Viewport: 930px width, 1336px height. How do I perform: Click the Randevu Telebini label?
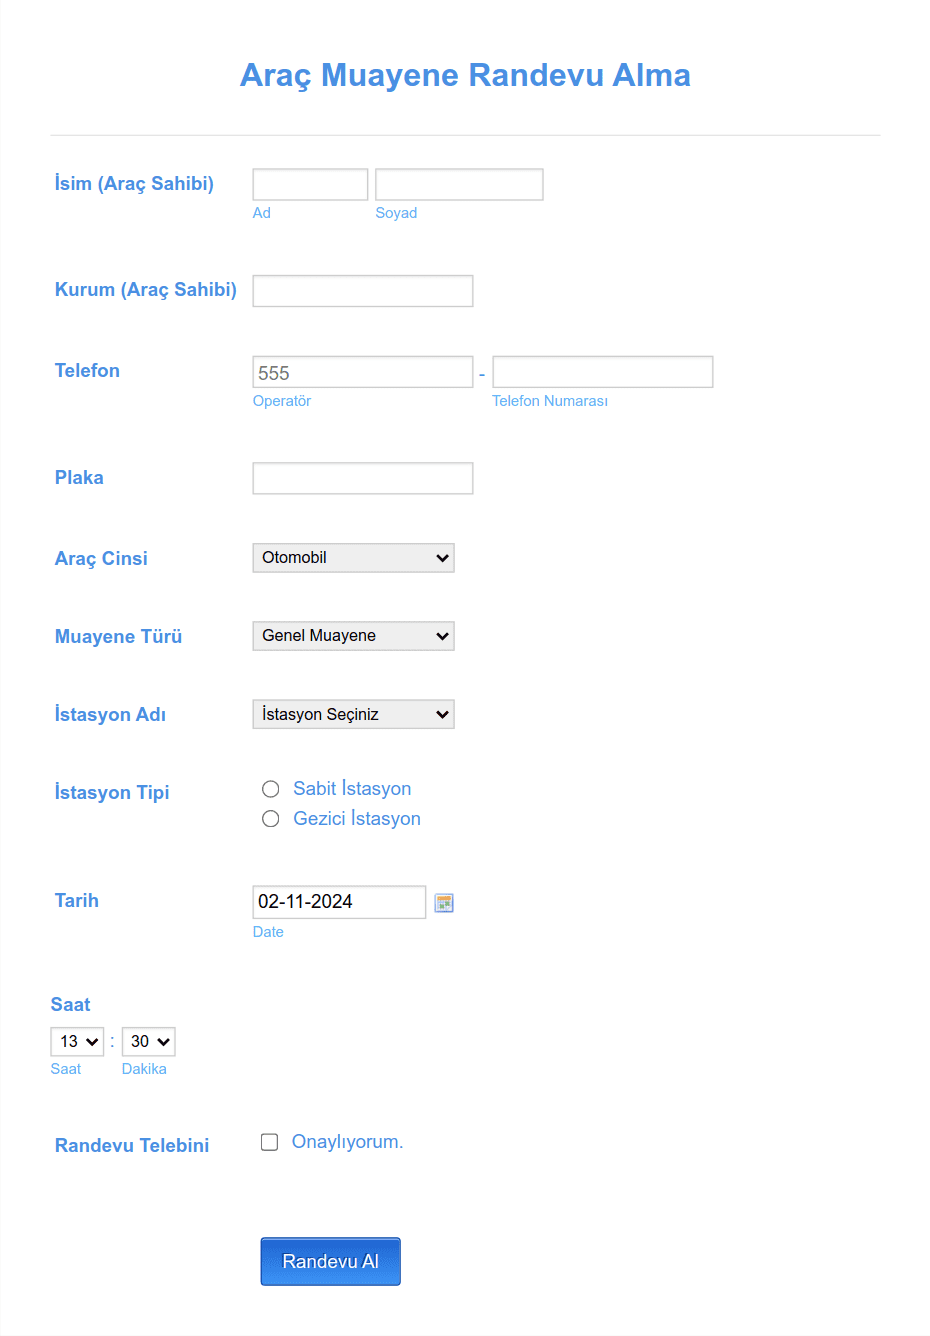coord(132,1145)
